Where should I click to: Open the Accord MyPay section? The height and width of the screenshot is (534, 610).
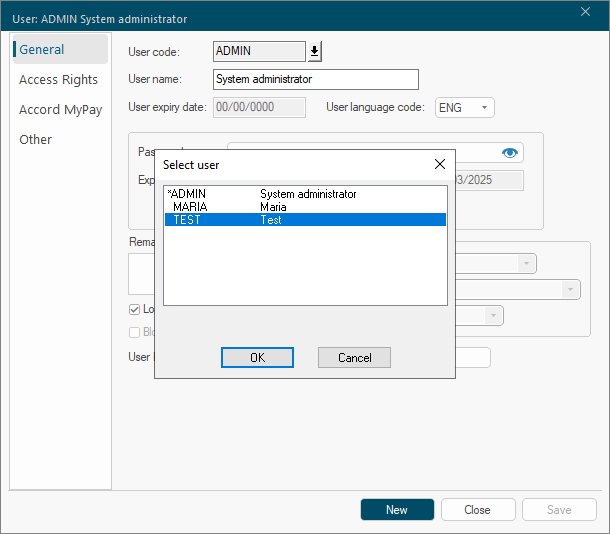60,109
